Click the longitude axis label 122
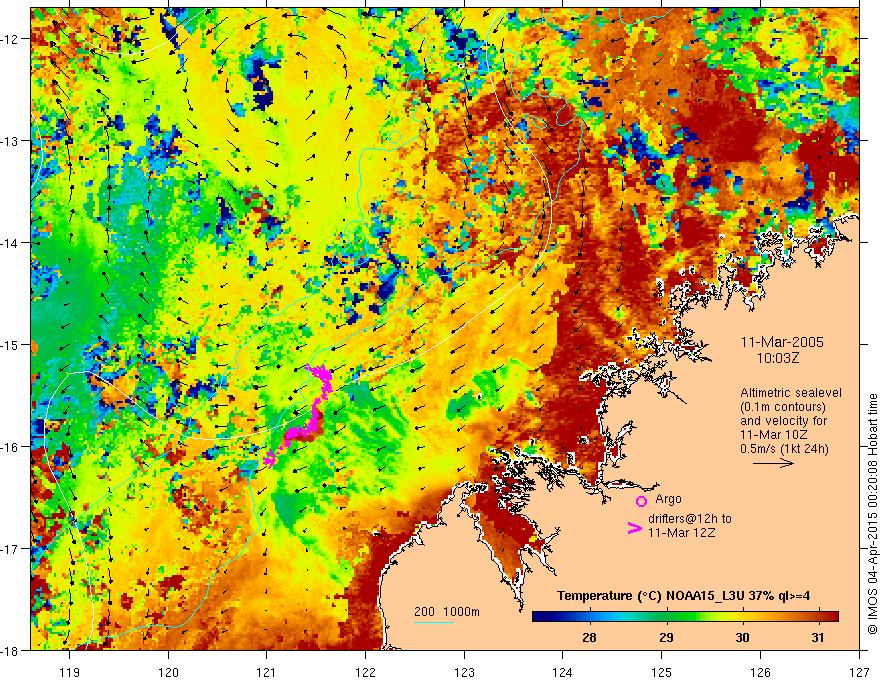The image size is (880, 680). coord(365,672)
